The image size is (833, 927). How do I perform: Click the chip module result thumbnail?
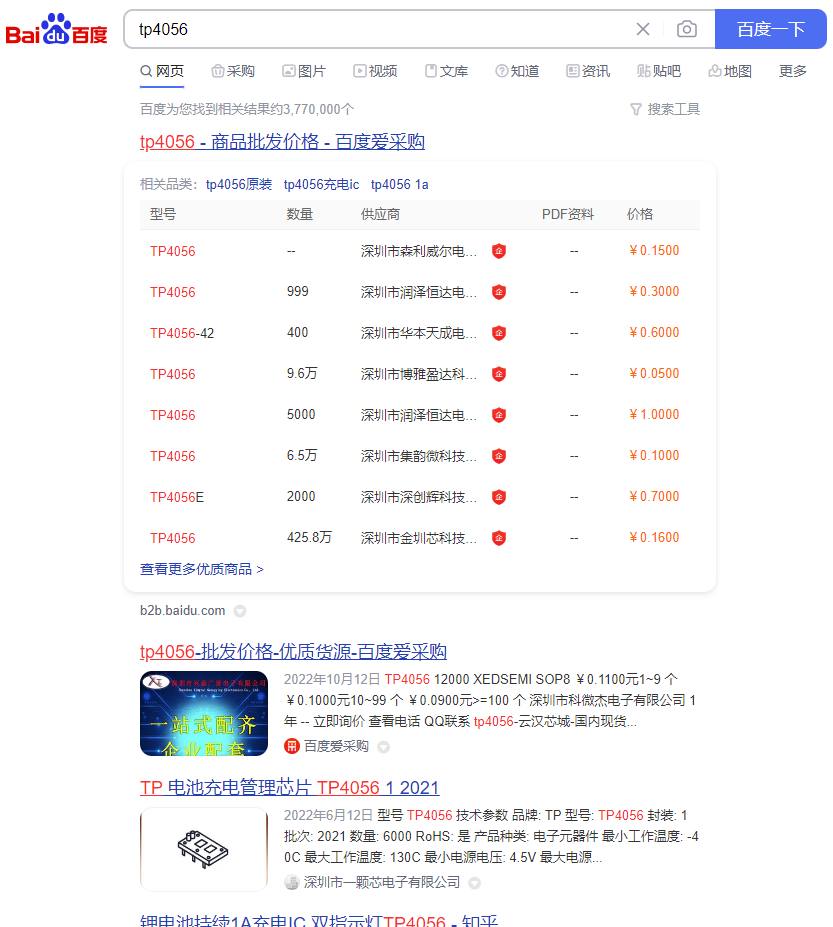tap(204, 850)
